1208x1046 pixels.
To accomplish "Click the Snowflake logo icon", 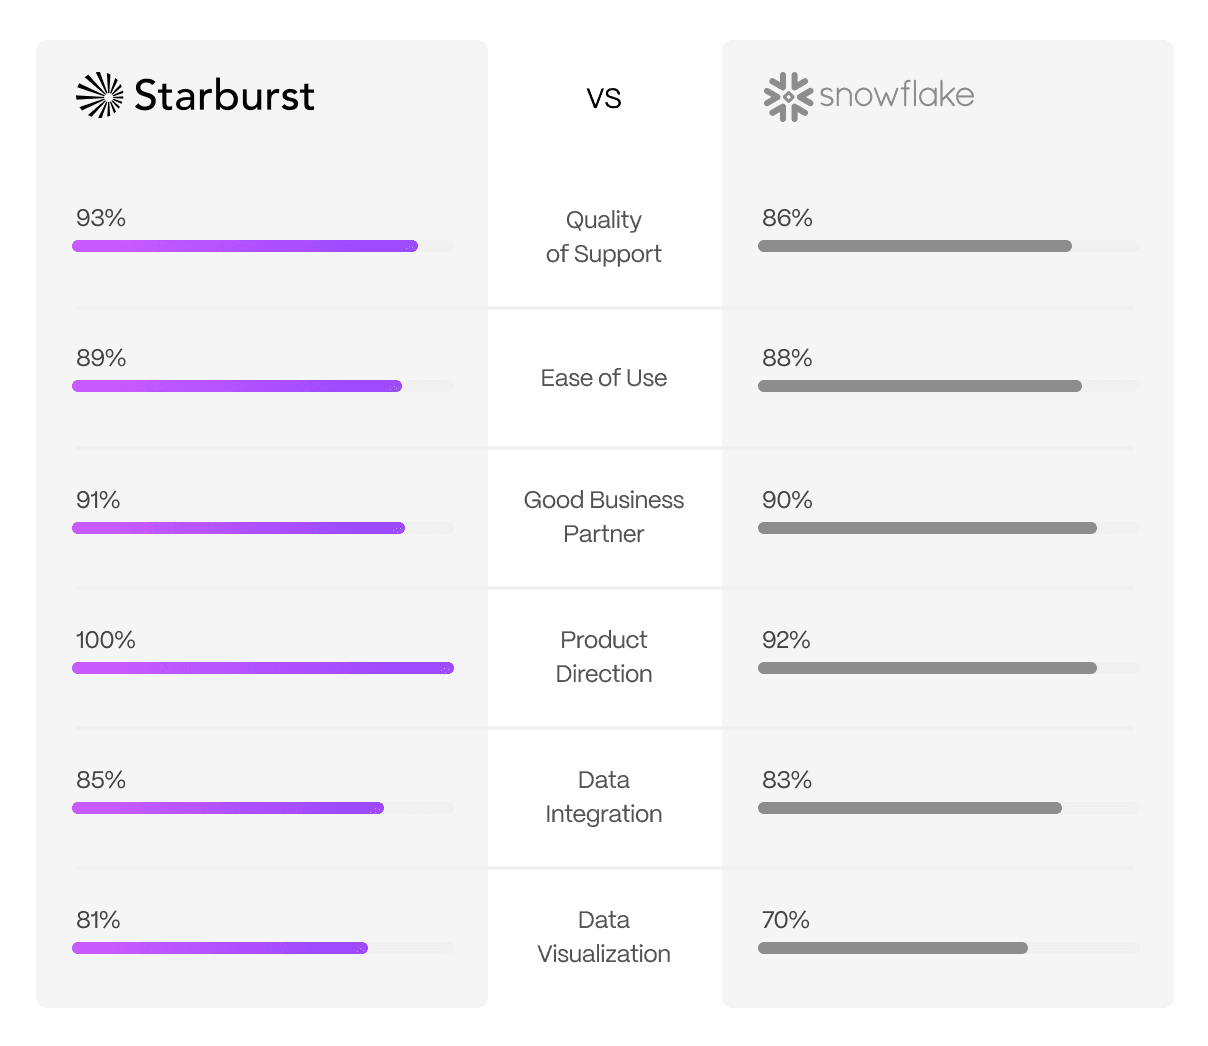I will coord(788,97).
